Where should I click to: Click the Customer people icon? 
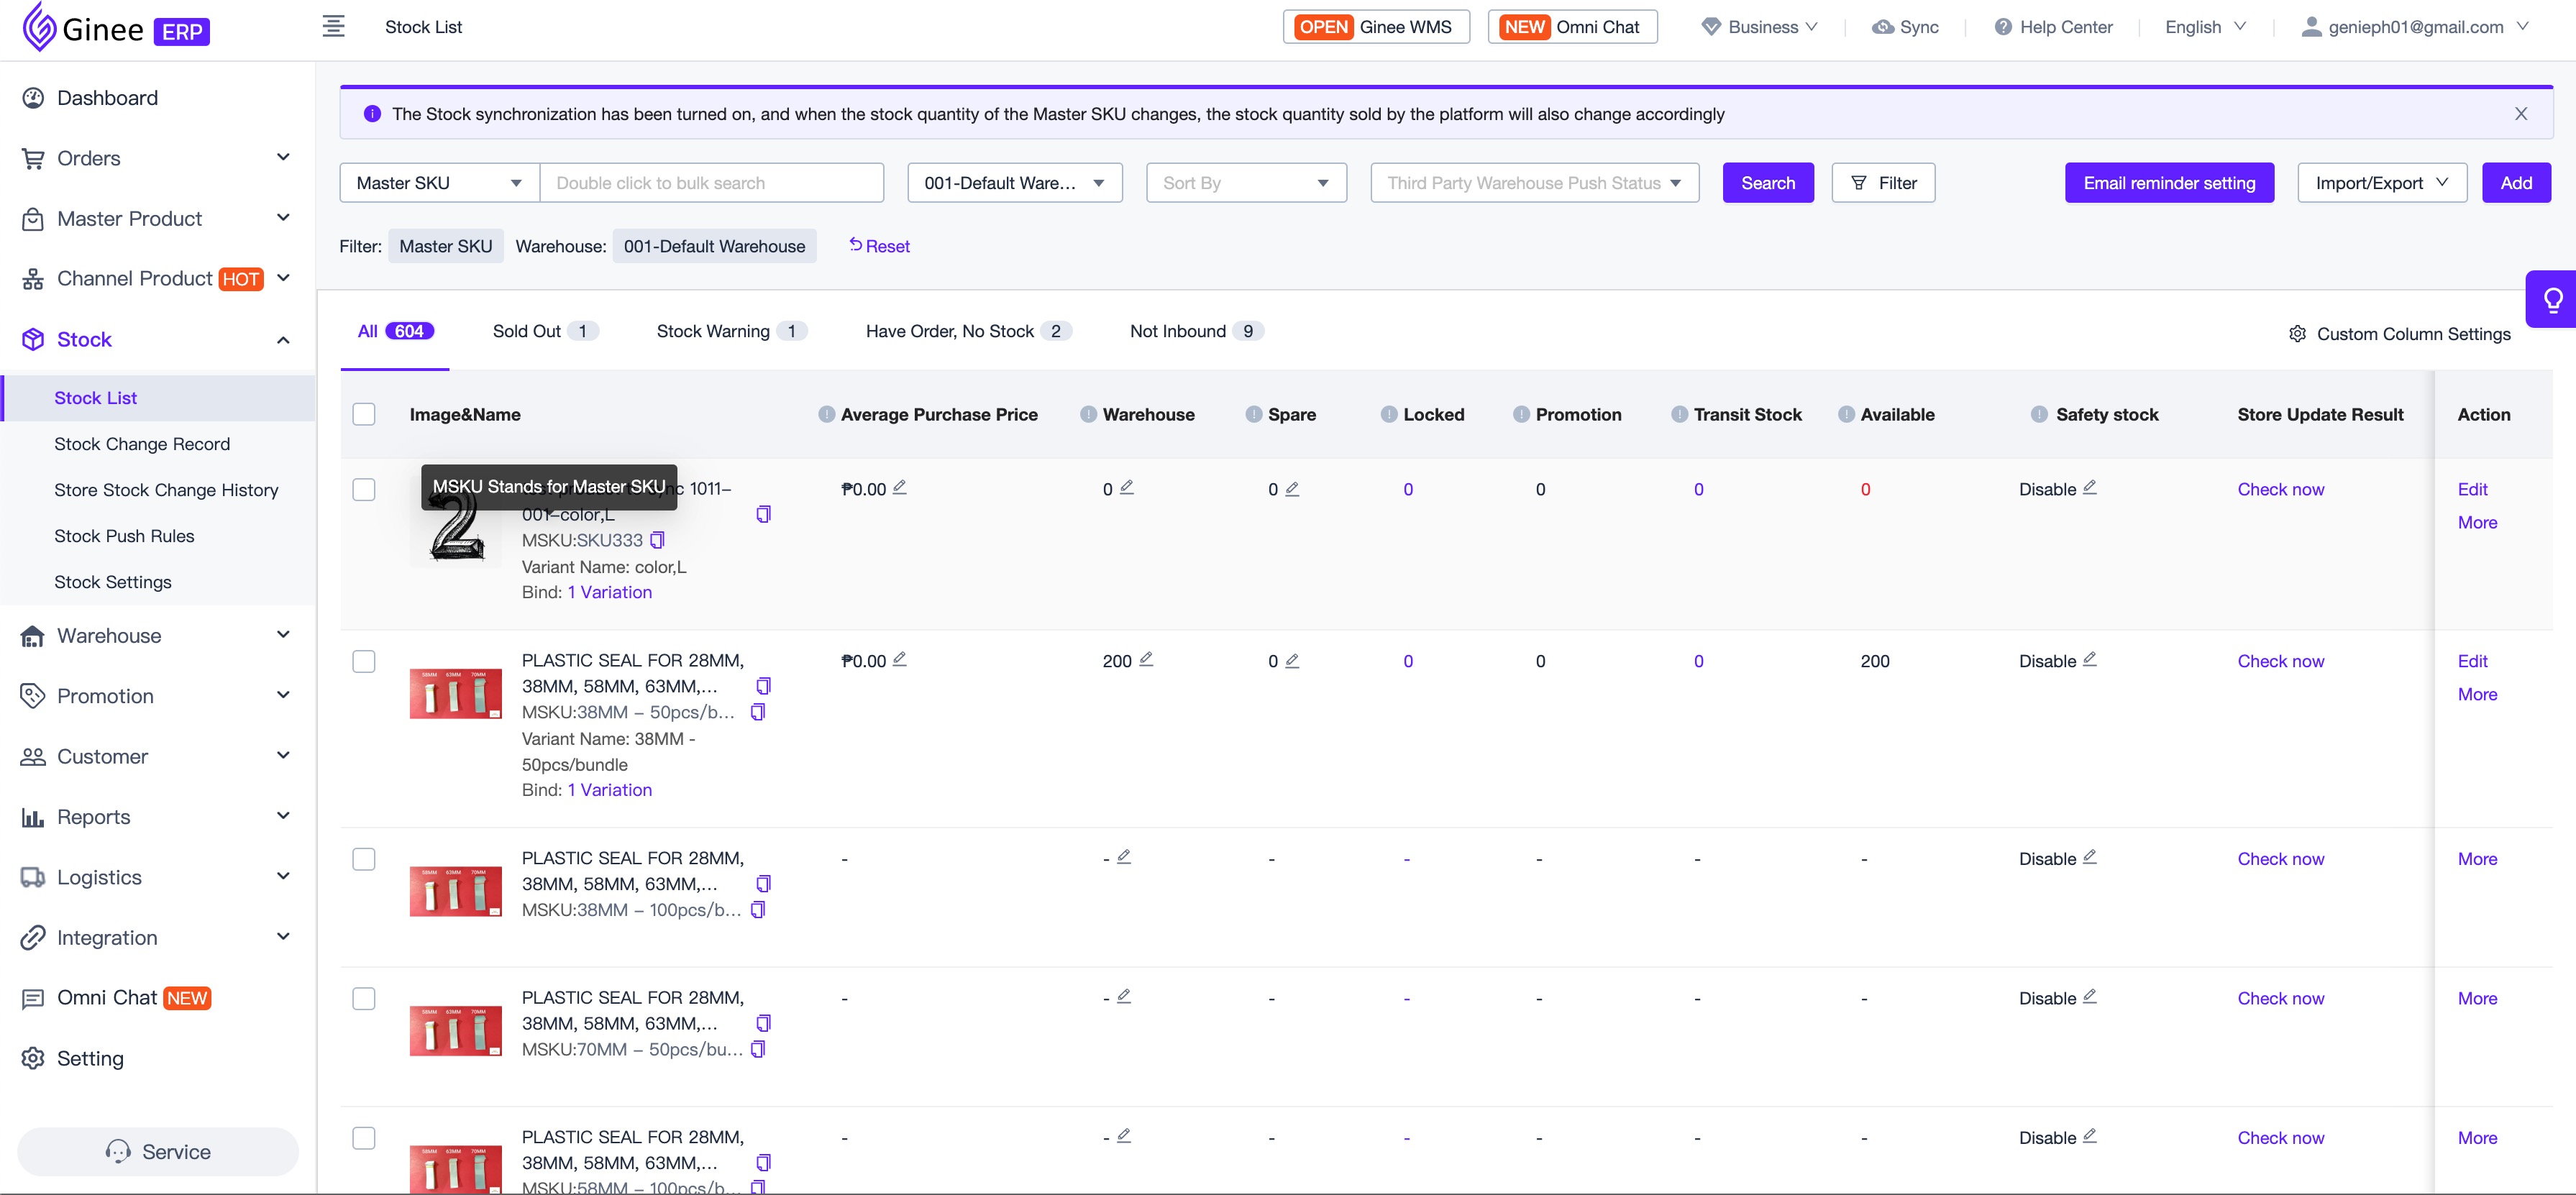[33, 757]
